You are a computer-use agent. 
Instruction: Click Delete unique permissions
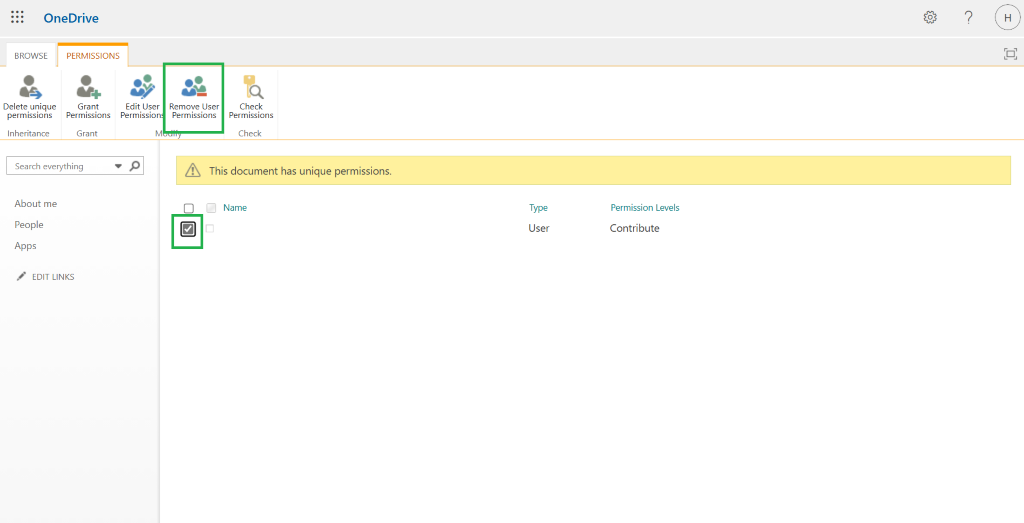point(29,97)
